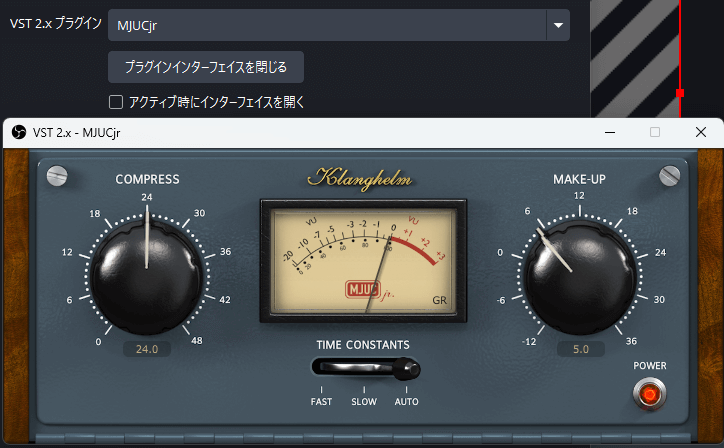
Task: Click the Klanghelm logo text
Action: 360,179
